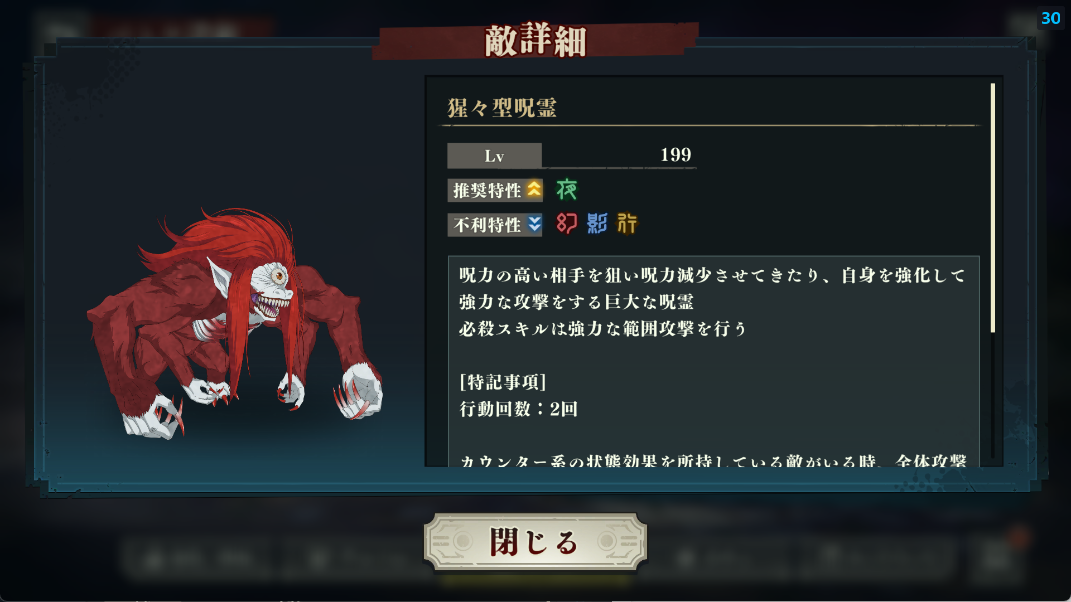1071x602 pixels.
Task: Close the dialog with the 閉じる button
Action: [536, 542]
